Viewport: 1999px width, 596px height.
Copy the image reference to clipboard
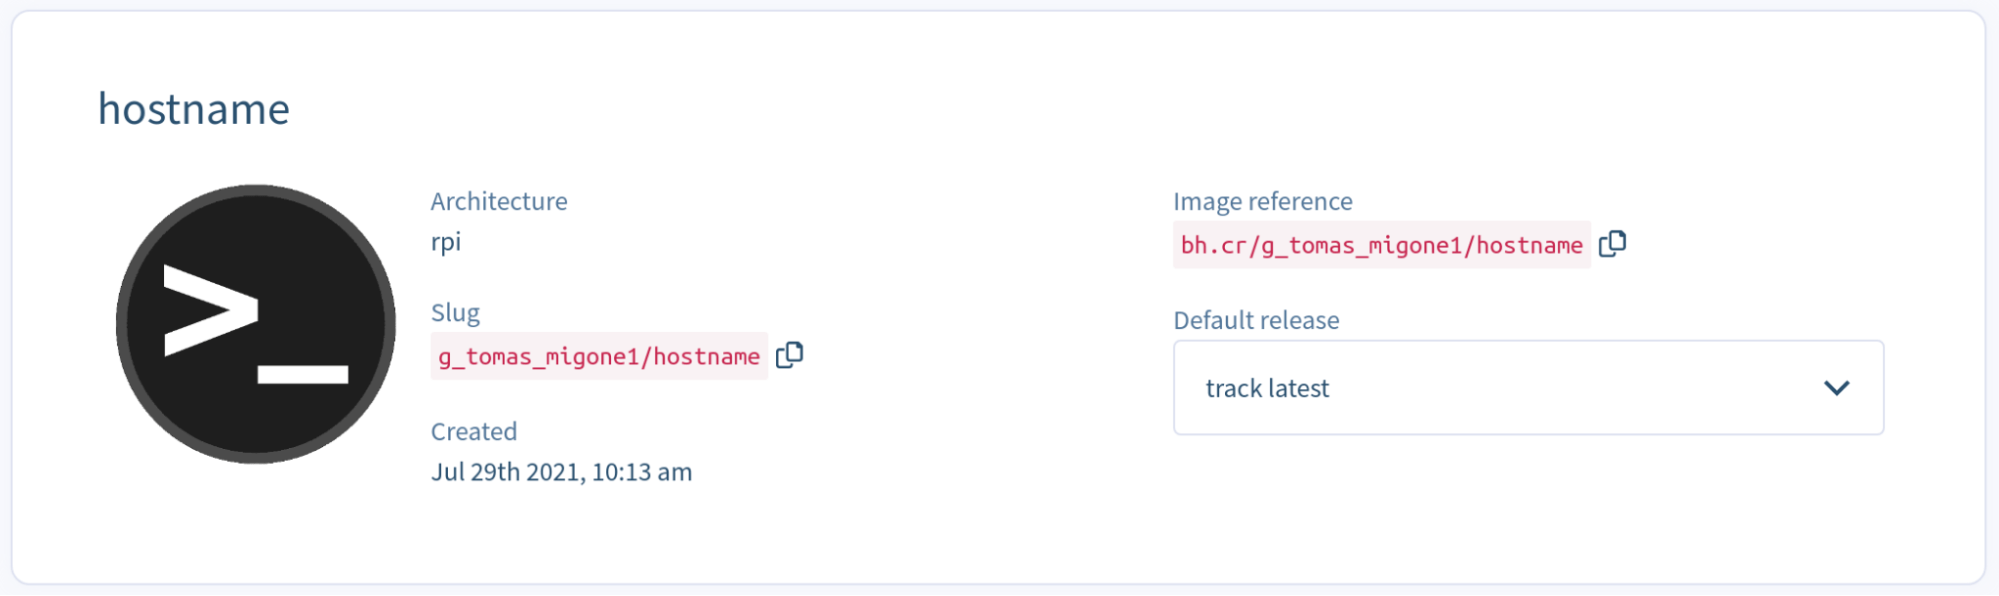pos(1612,244)
